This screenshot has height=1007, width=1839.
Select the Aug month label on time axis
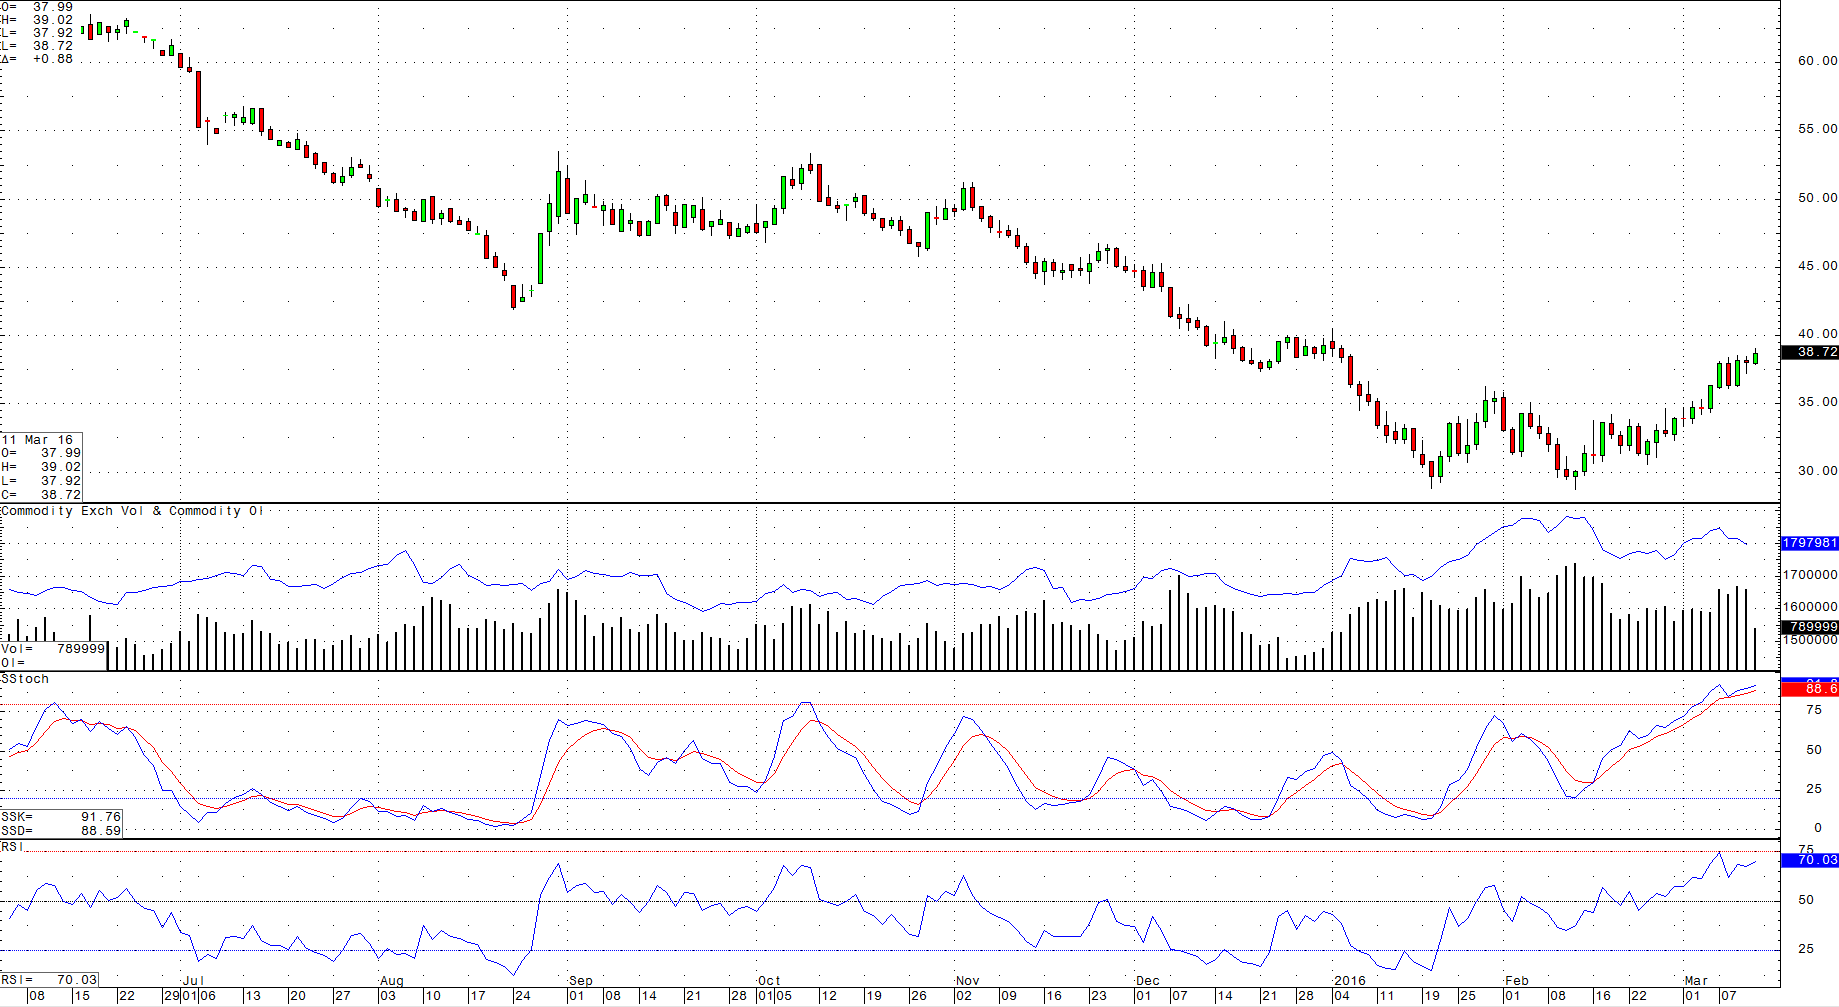click(x=392, y=981)
